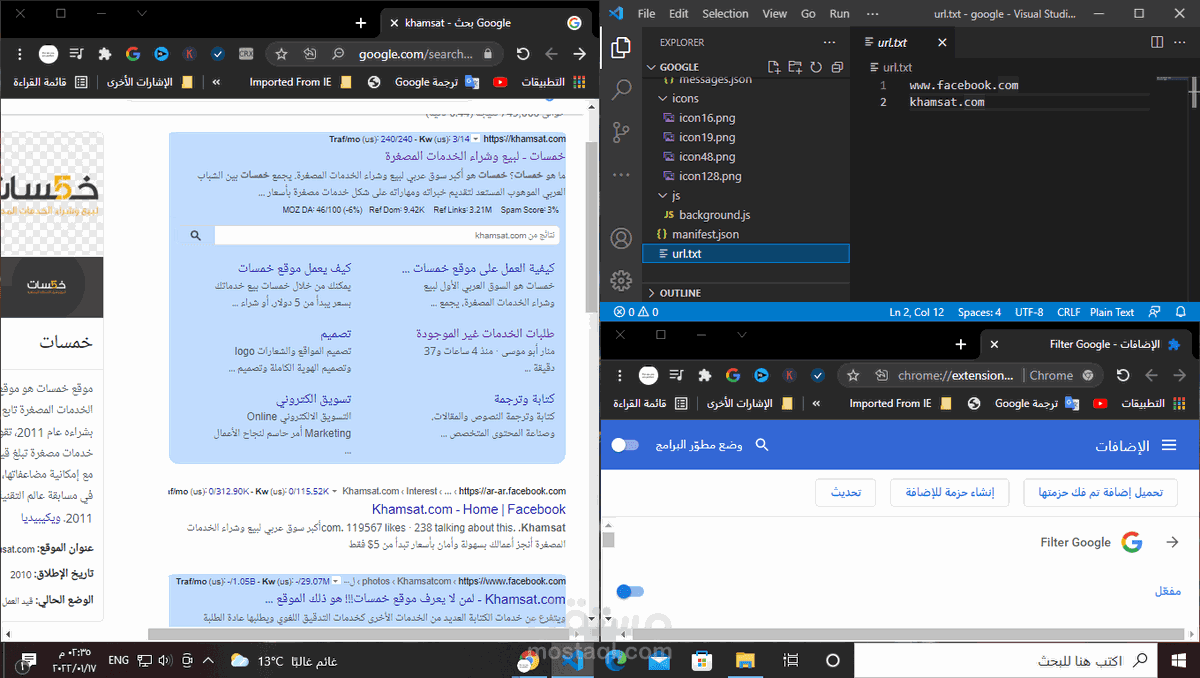Click New Folder icon in GOOGLE explorer header
This screenshot has width=1200, height=678.
(x=795, y=67)
